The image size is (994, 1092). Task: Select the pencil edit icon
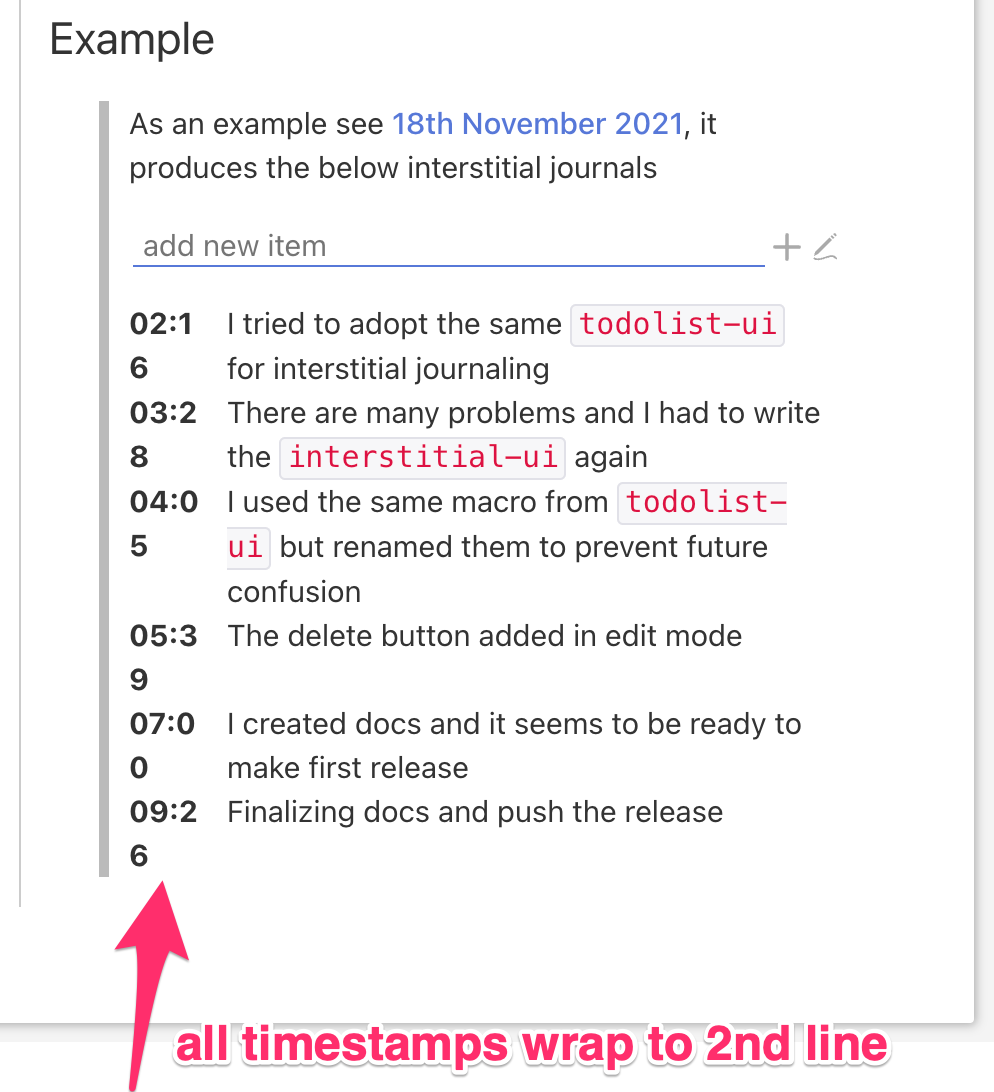coord(825,246)
